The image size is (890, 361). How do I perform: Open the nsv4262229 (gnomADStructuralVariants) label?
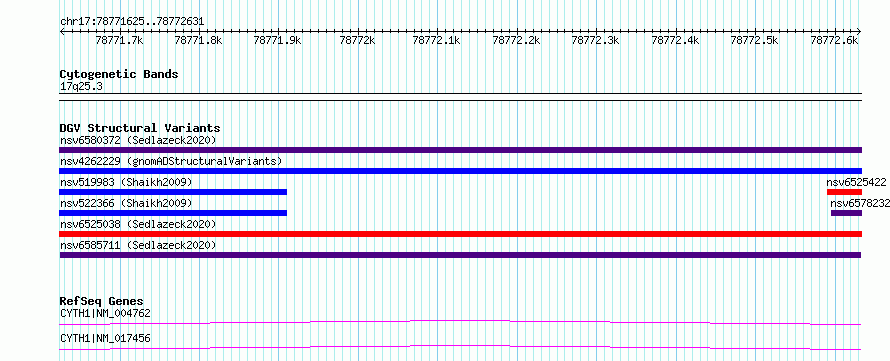[x=171, y=161]
